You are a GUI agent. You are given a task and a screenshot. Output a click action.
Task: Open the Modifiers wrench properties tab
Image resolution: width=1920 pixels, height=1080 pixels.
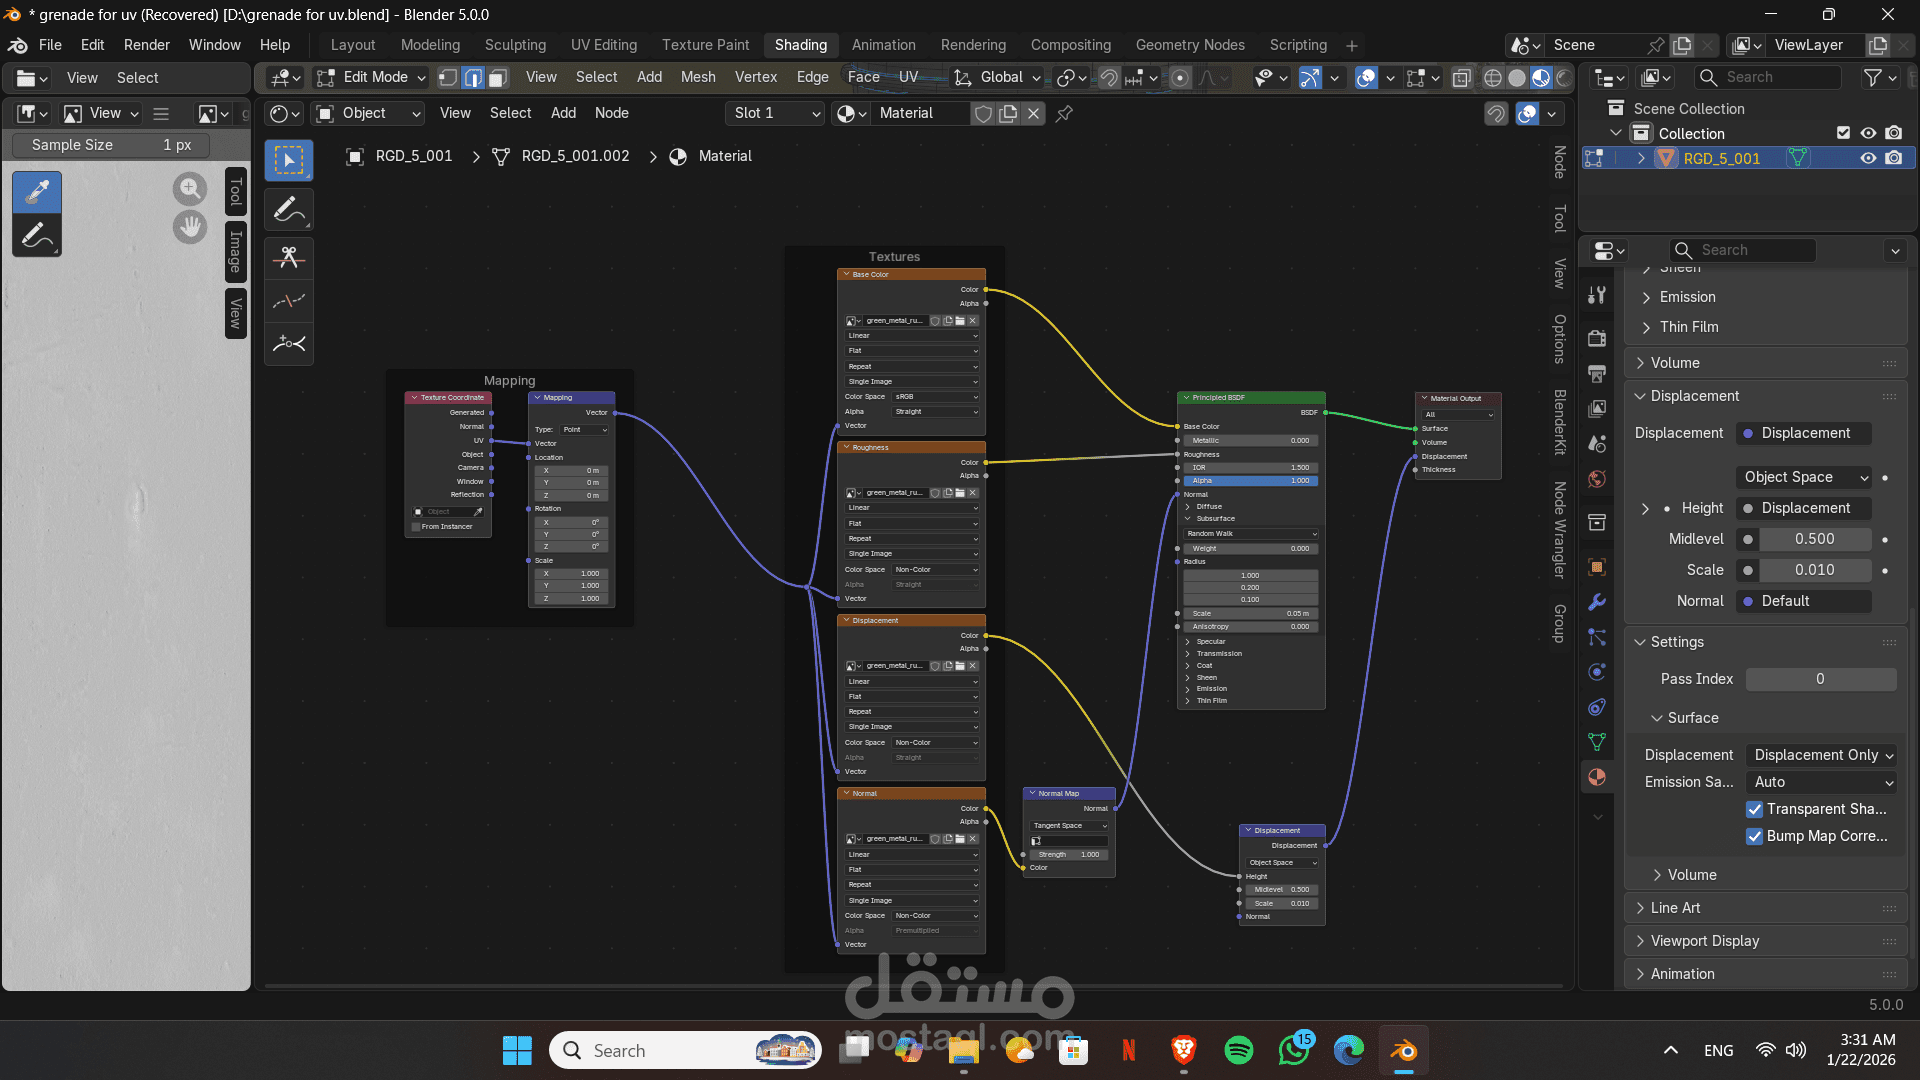tap(1597, 602)
